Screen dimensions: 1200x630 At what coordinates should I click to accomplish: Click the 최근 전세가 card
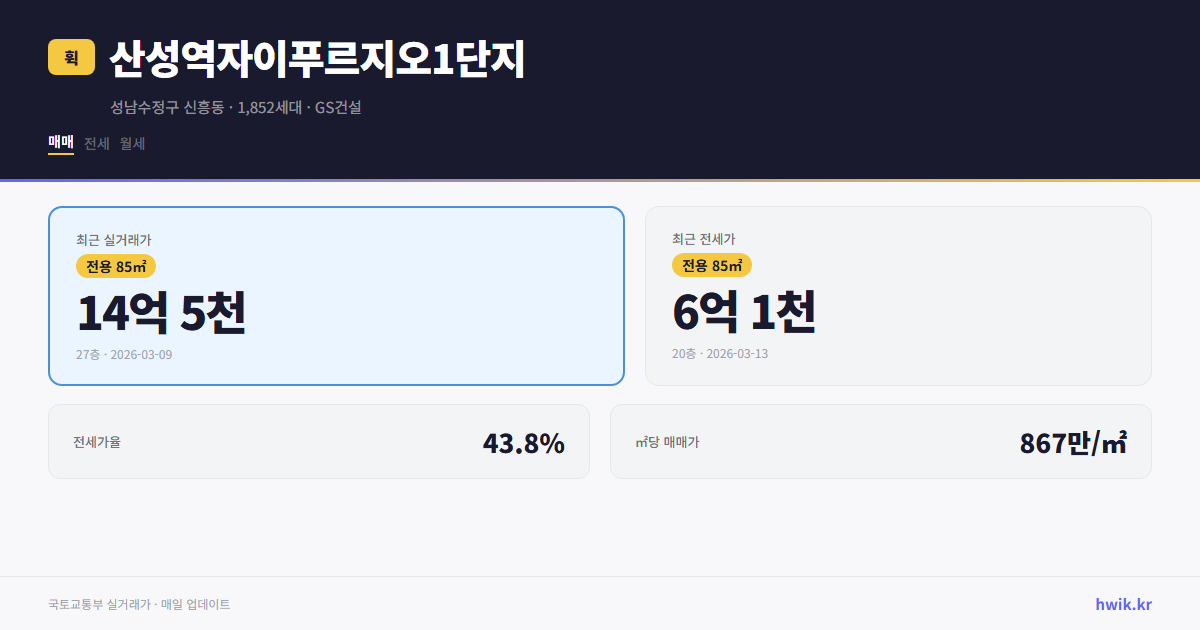point(898,295)
